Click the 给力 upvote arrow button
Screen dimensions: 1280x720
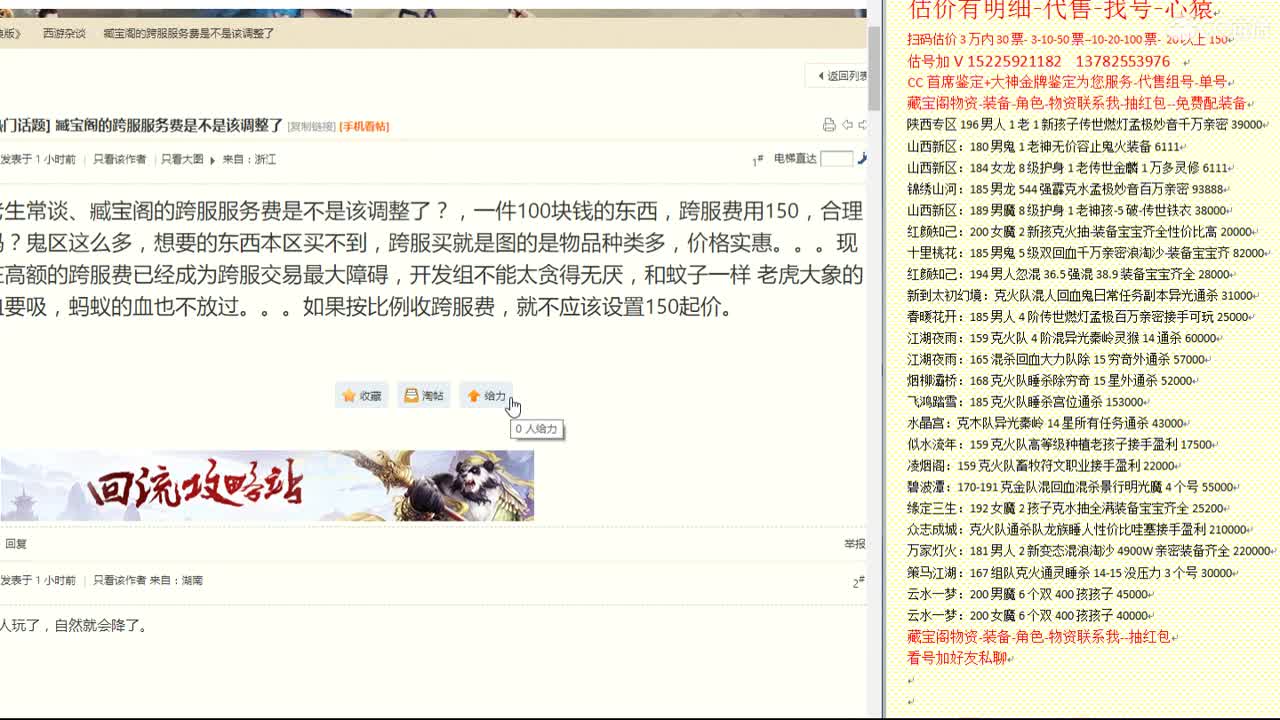[x=486, y=396]
